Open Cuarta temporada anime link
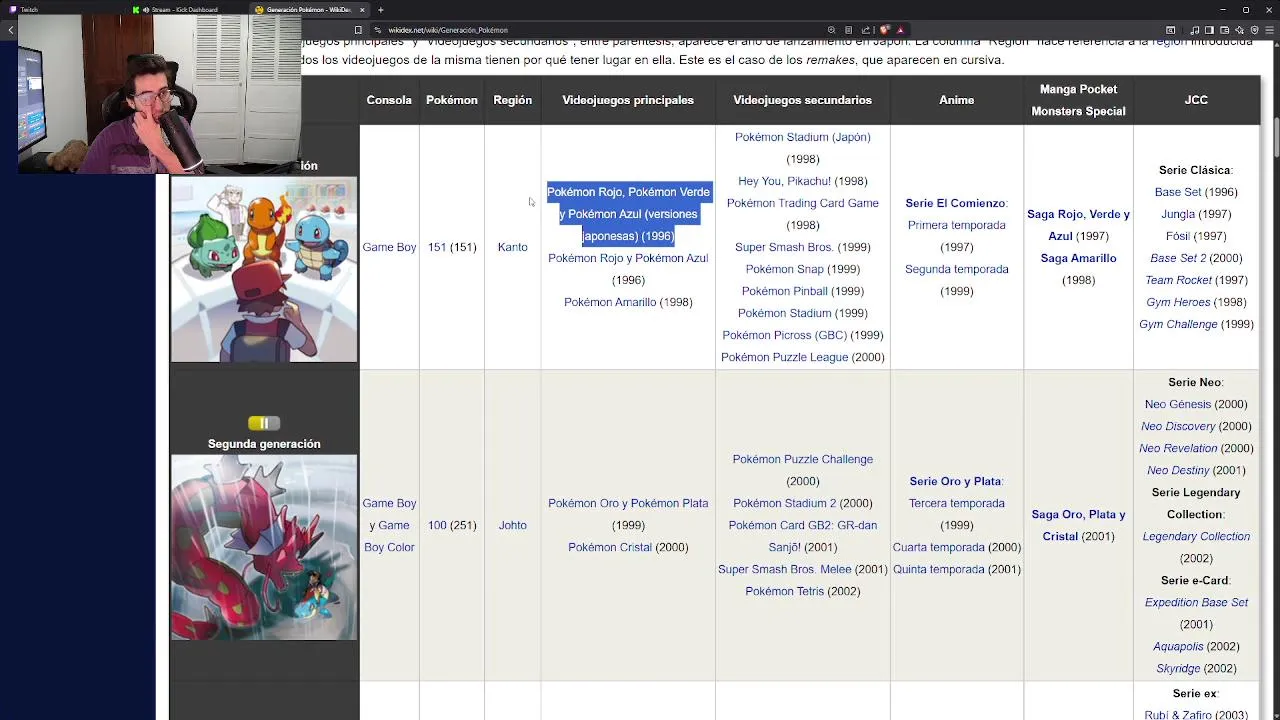 pyautogui.click(x=938, y=547)
